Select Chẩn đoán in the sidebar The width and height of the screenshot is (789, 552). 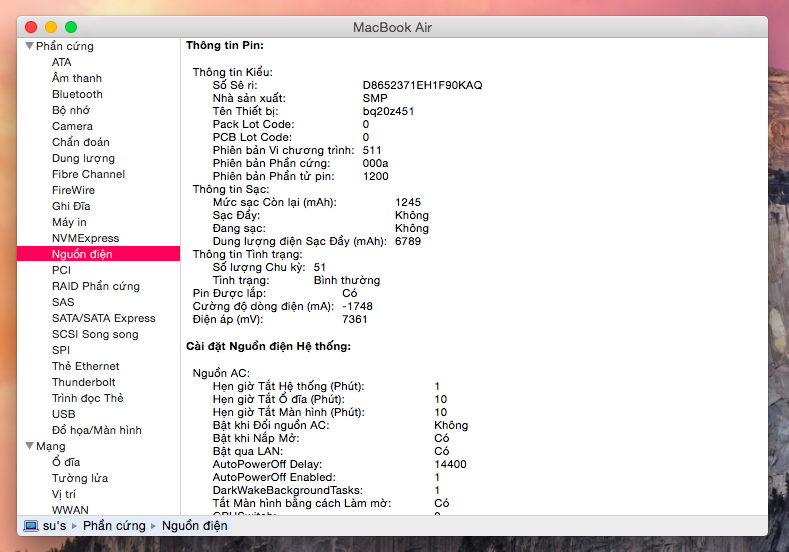click(x=81, y=142)
